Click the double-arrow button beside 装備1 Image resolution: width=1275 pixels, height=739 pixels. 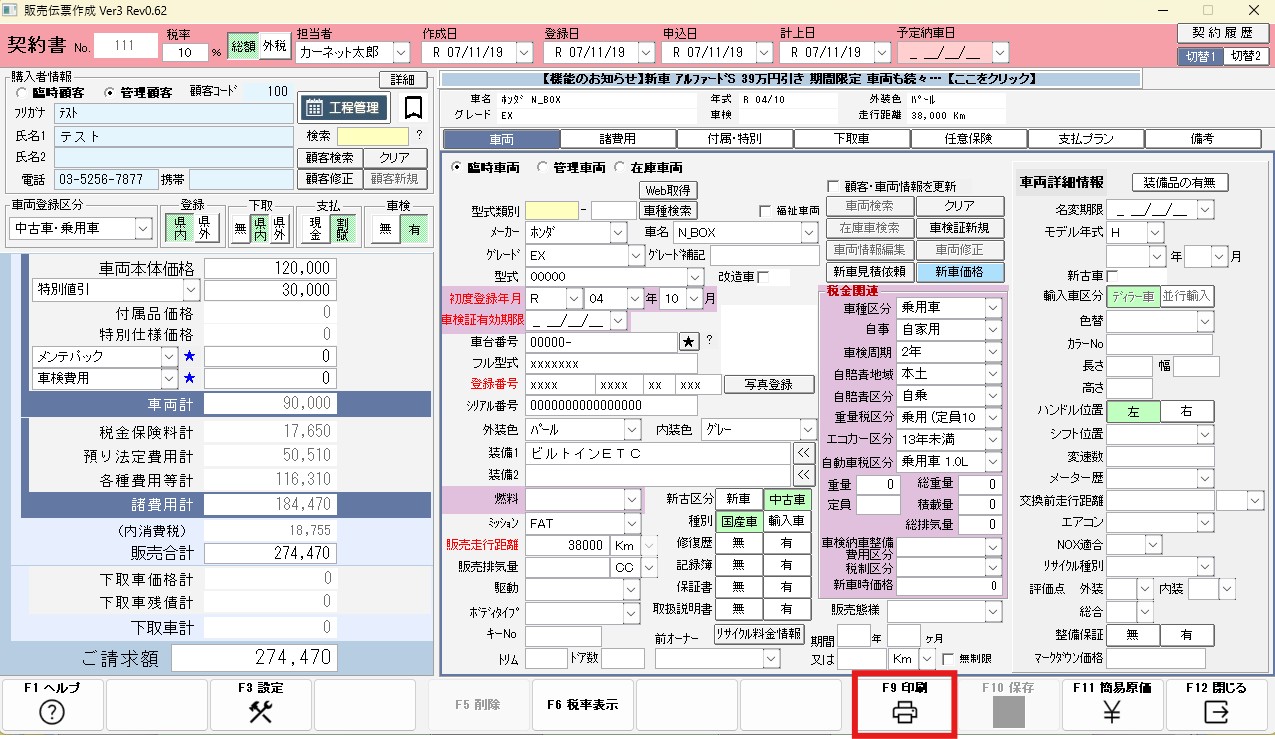pos(804,453)
